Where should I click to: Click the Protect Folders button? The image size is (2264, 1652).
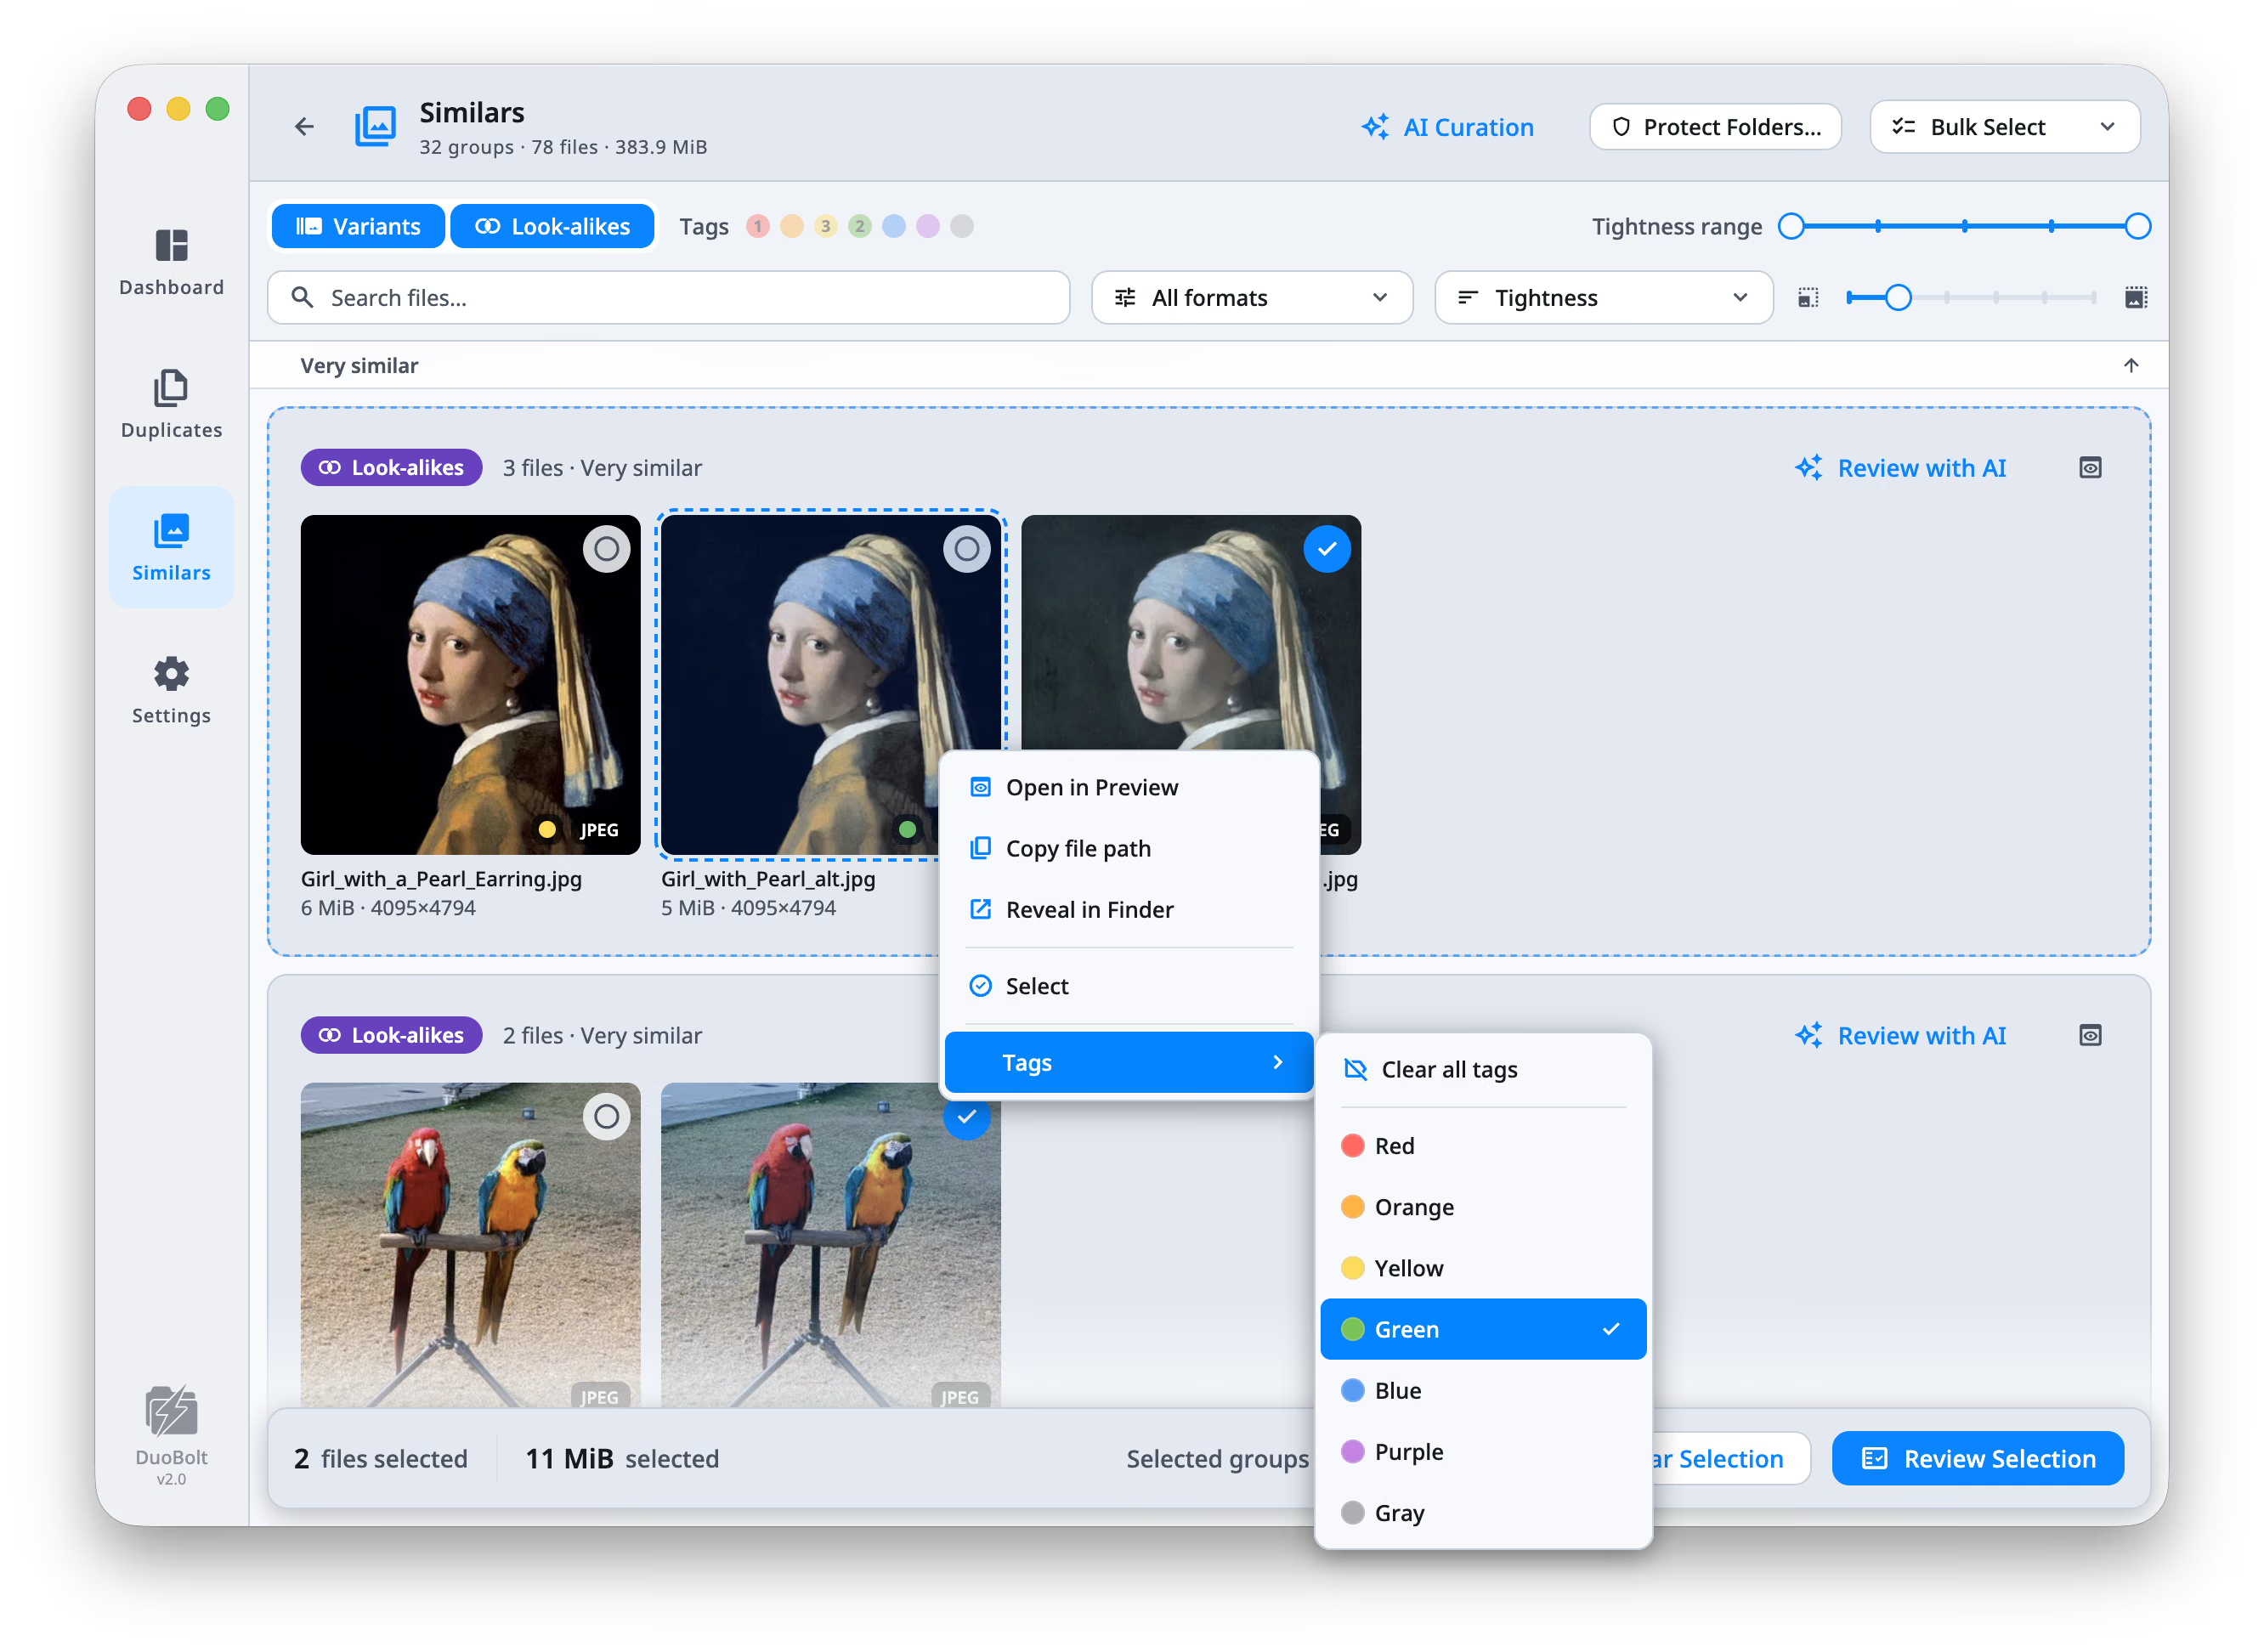click(x=1715, y=127)
